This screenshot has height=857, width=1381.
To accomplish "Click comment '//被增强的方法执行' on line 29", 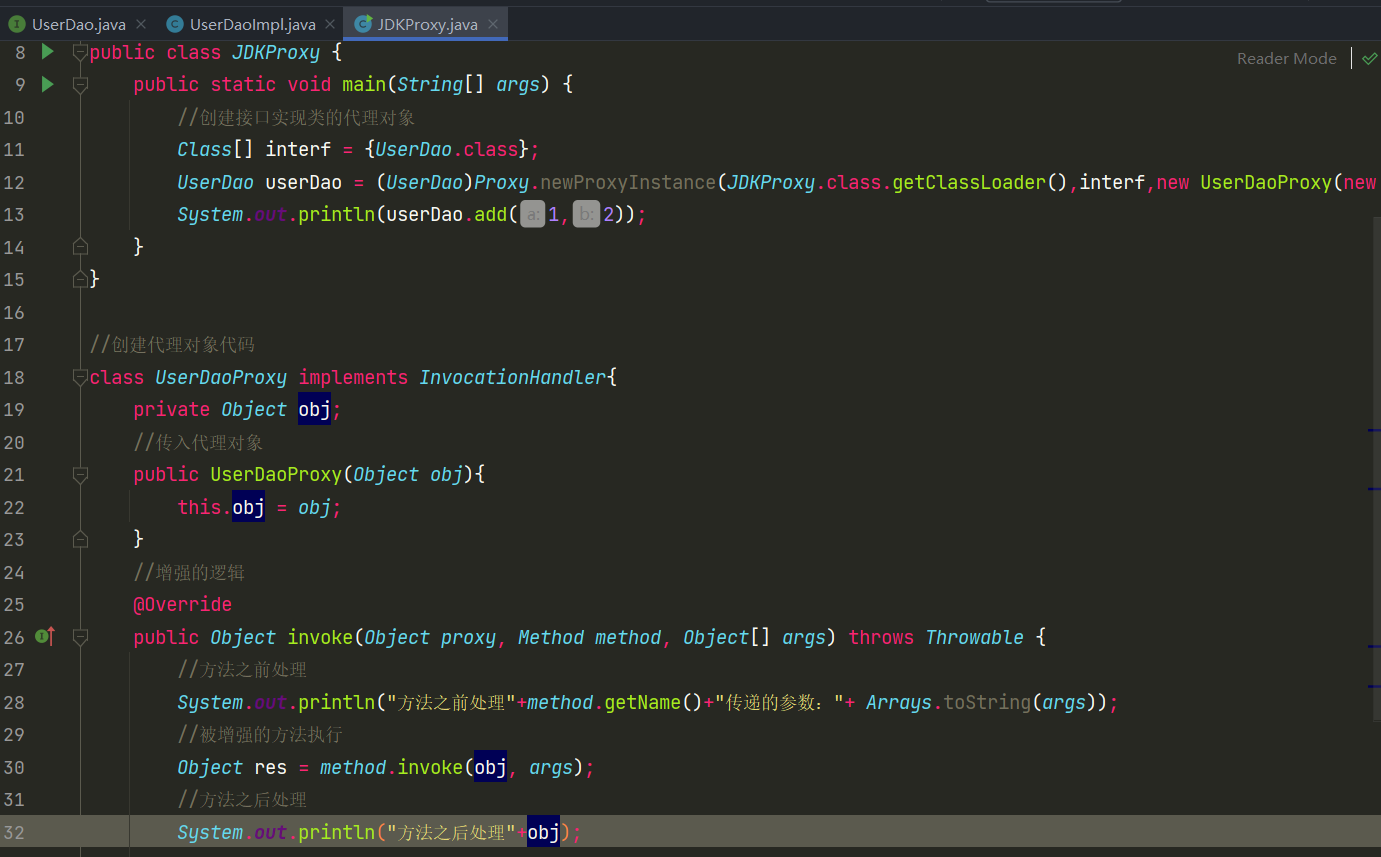I will click(x=260, y=734).
